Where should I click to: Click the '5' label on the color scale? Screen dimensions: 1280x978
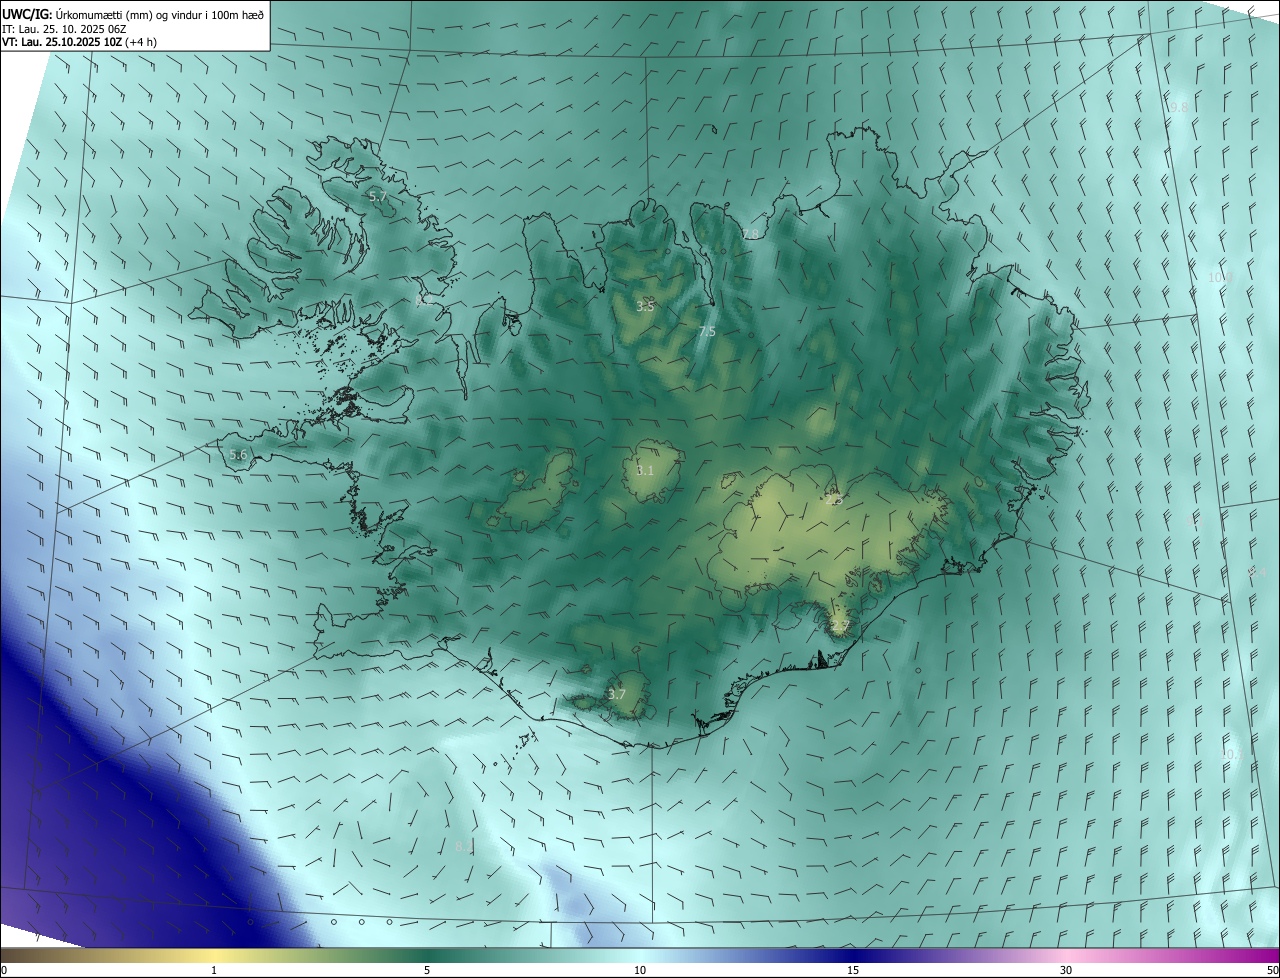point(427,970)
